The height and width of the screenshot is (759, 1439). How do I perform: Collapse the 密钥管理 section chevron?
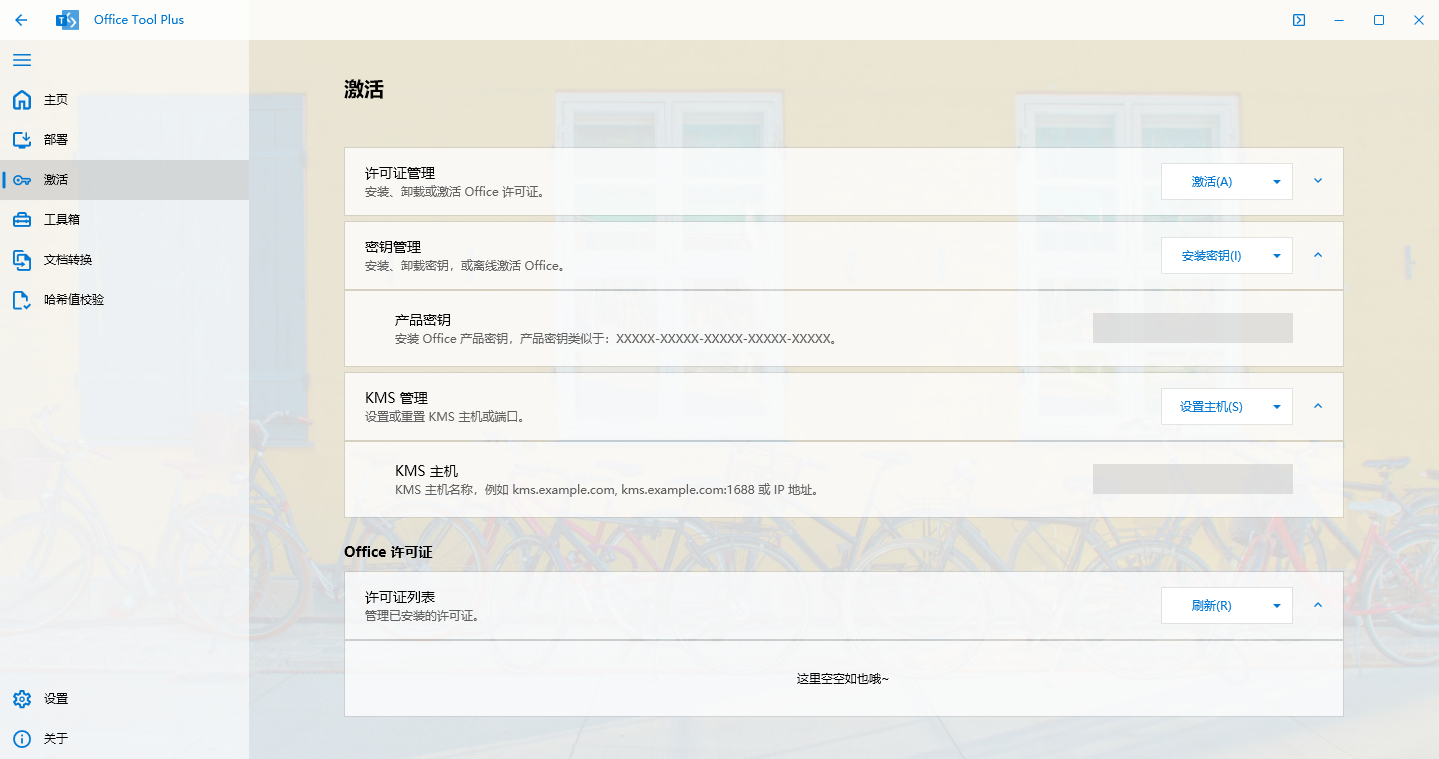click(x=1318, y=255)
